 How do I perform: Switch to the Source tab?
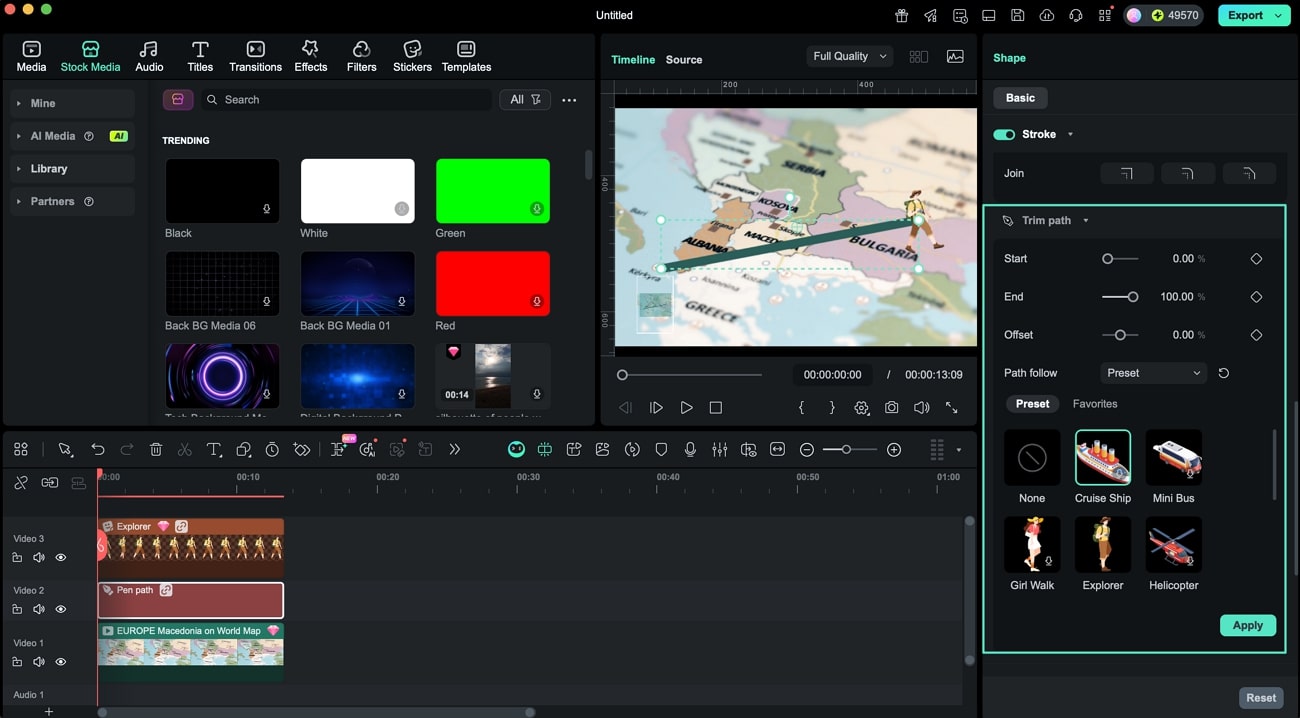click(x=684, y=60)
